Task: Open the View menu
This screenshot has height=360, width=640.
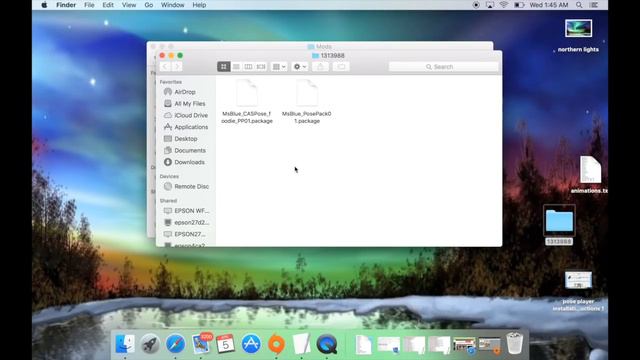Action: tap(129, 5)
